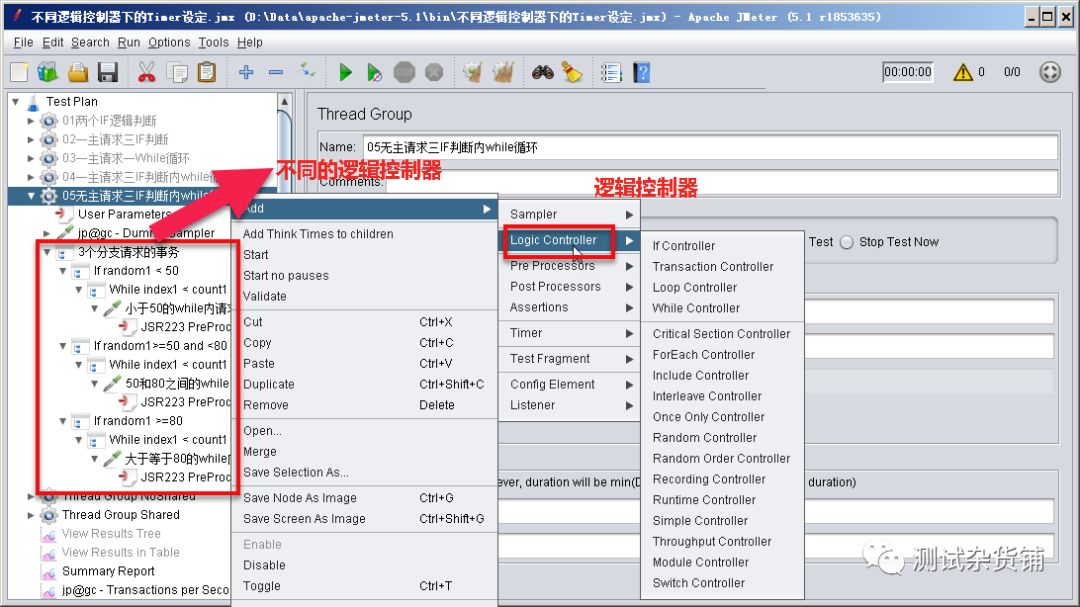Choose Transaction Controller from submenu
1080x607 pixels.
pos(723,267)
